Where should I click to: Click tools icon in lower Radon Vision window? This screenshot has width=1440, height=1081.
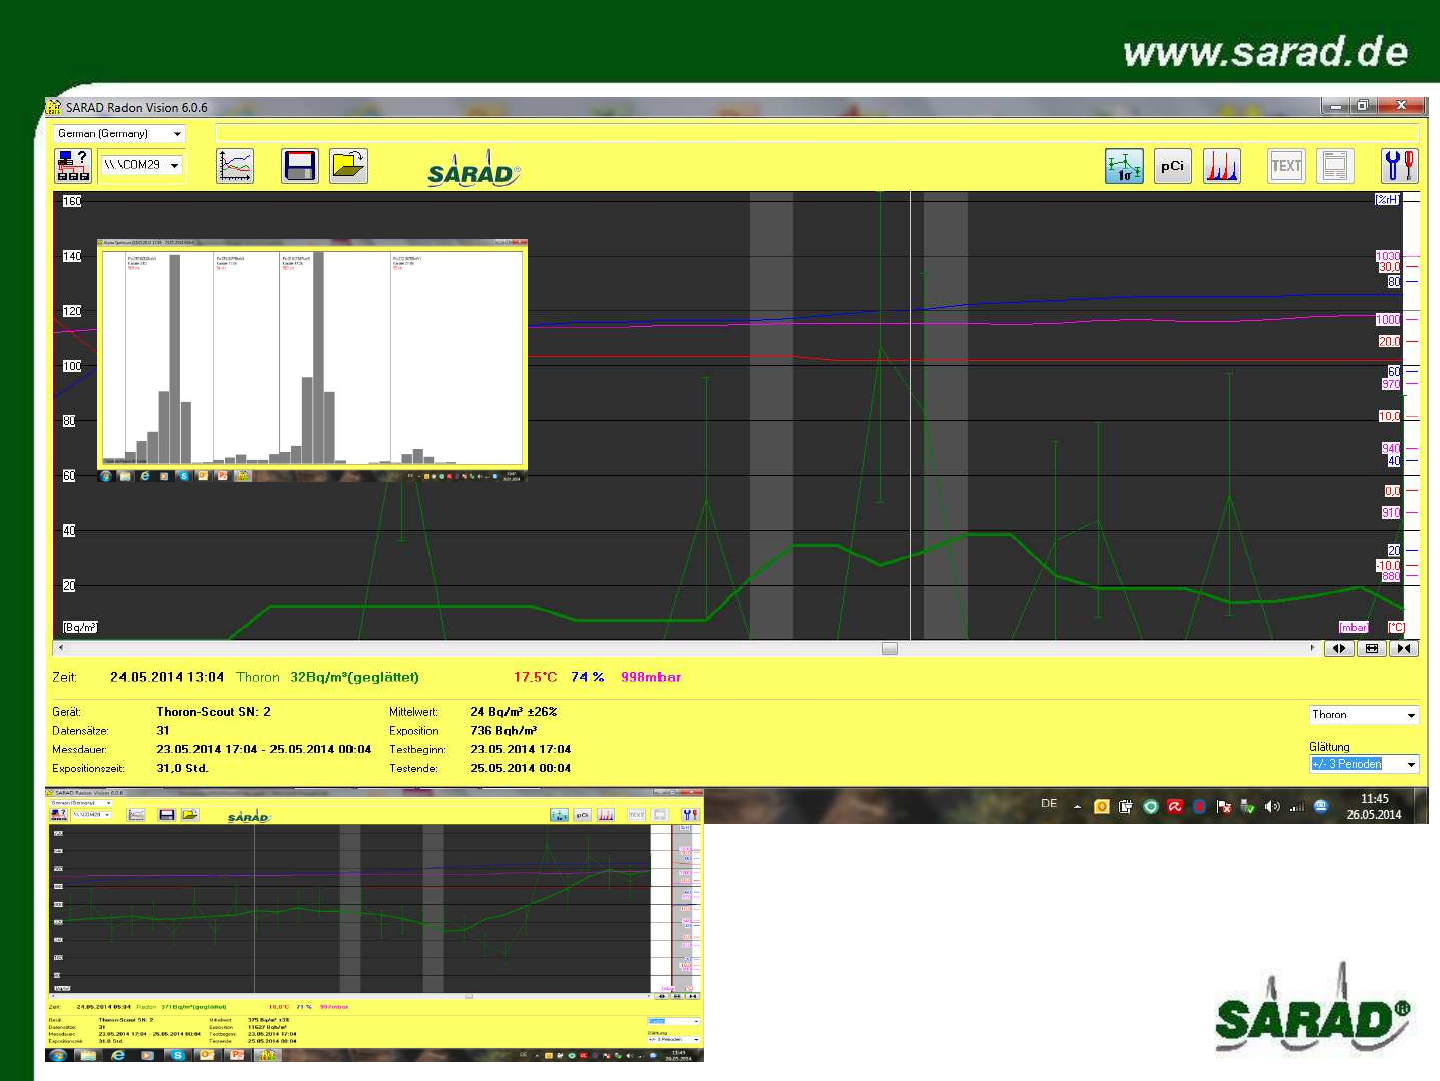(690, 815)
